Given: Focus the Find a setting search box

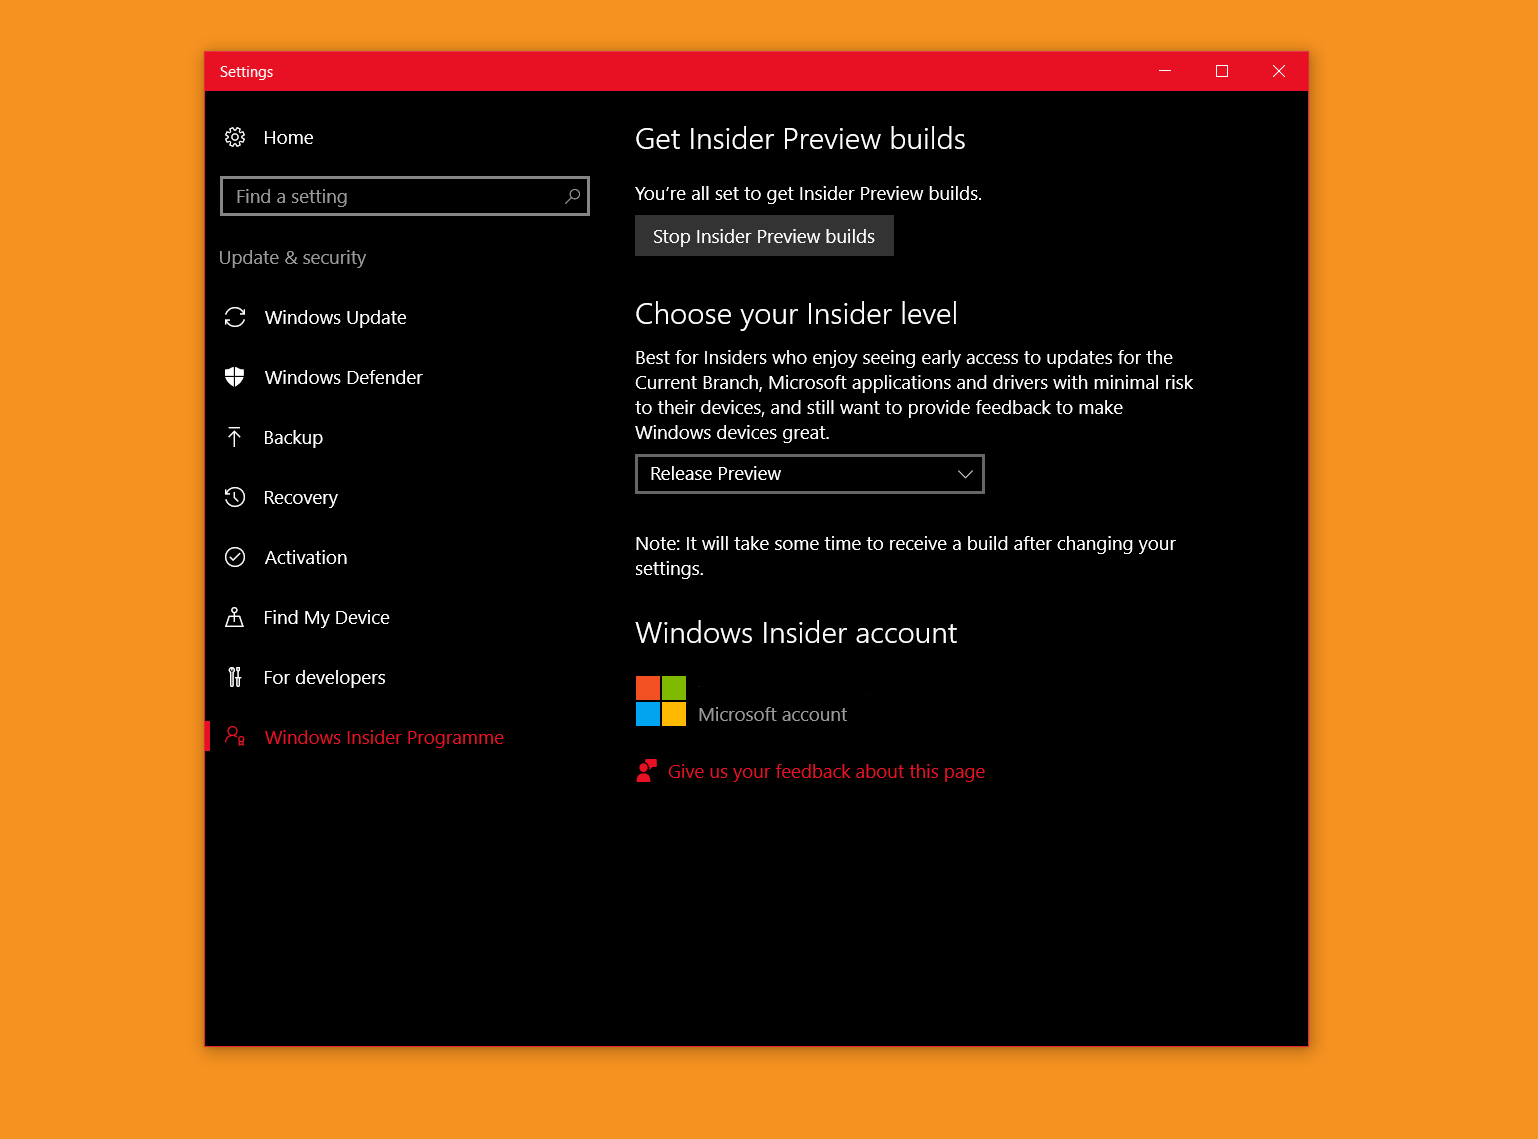Looking at the screenshot, I should 404,196.
